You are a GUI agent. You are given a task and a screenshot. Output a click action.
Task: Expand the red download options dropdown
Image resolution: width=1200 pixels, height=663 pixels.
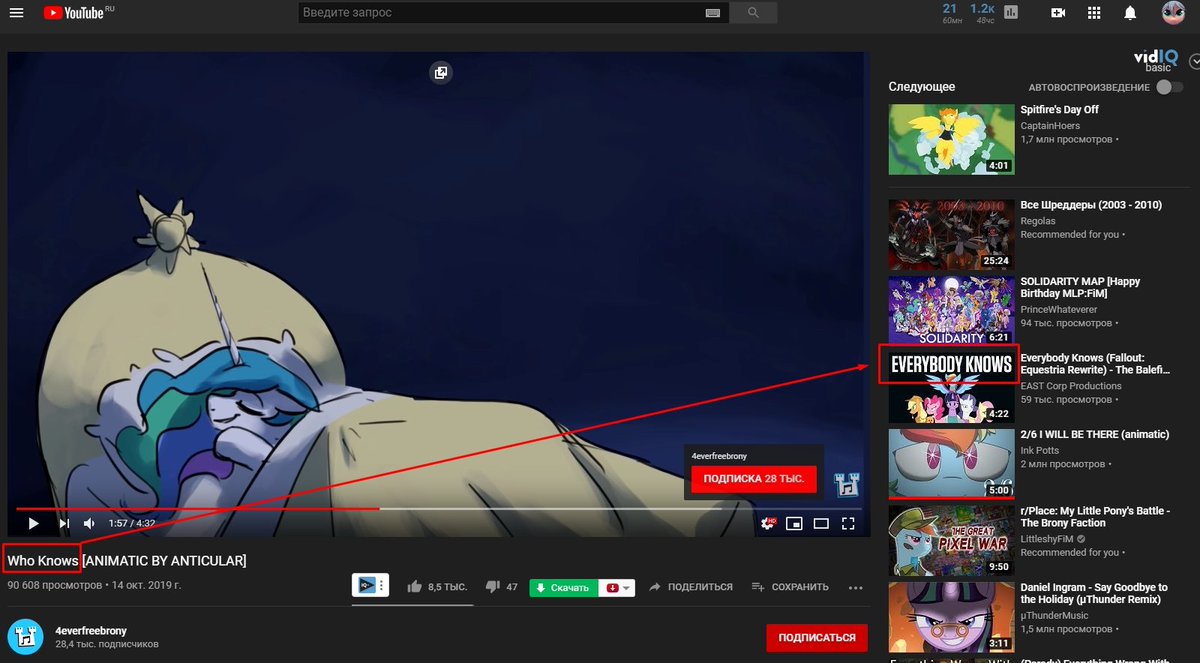click(619, 587)
